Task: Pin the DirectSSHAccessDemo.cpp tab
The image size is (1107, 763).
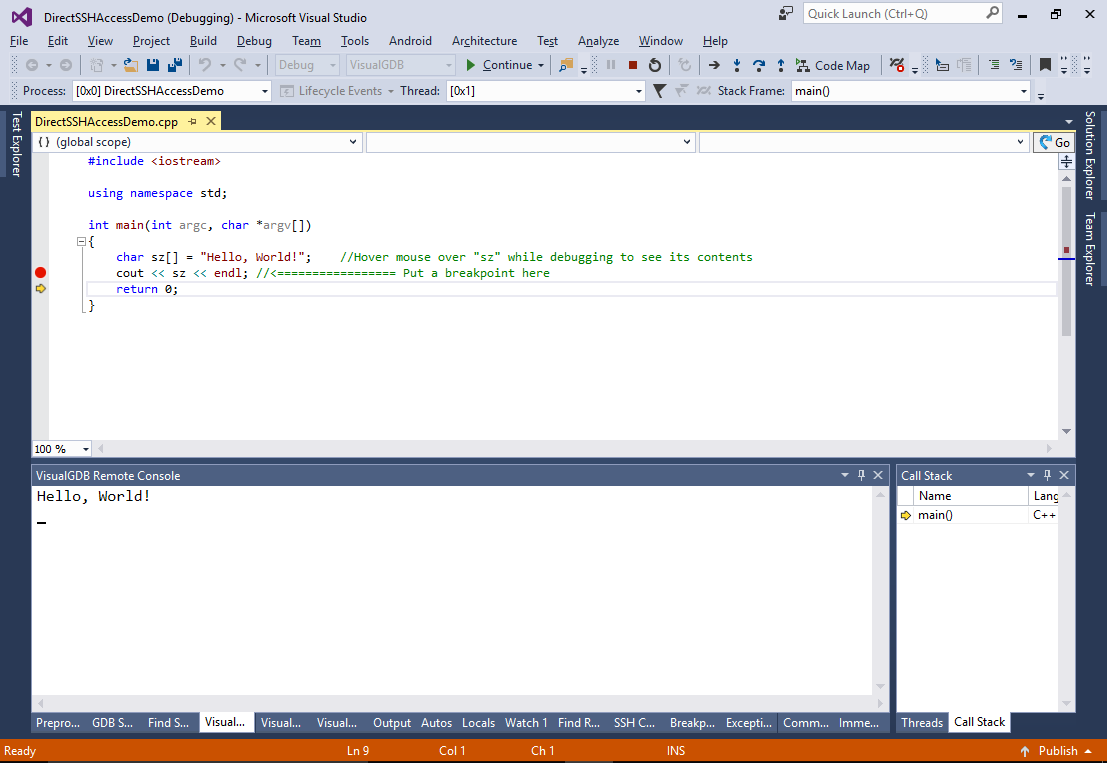Action: click(192, 121)
